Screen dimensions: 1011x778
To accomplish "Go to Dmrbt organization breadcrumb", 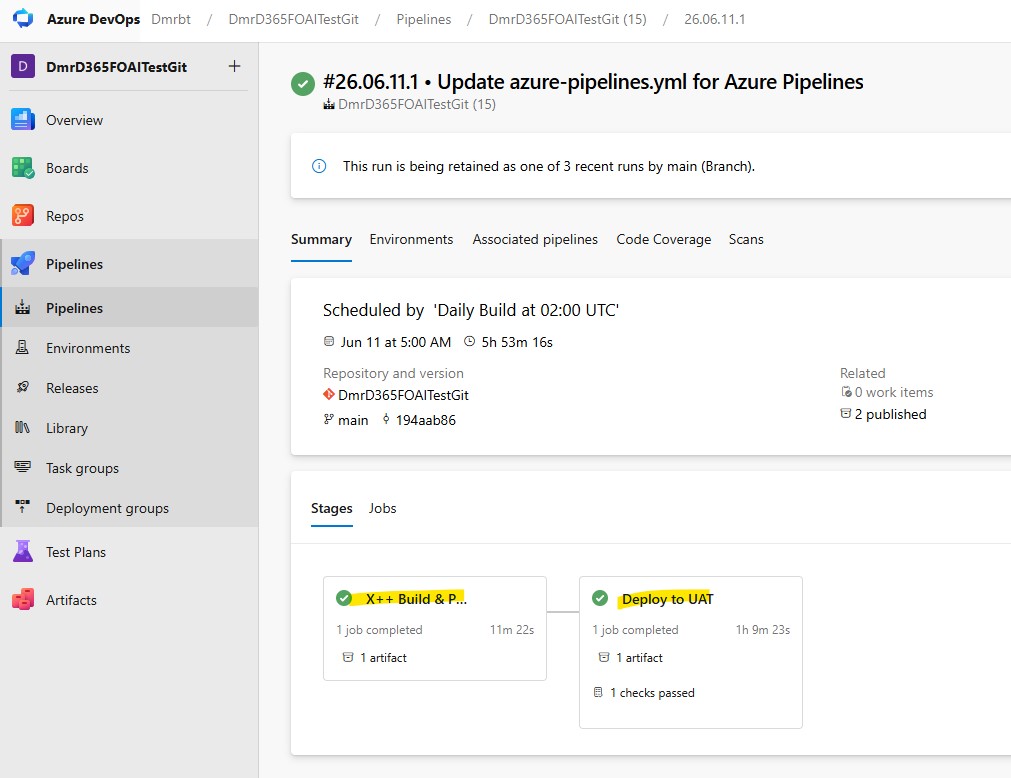I will 171,19.
